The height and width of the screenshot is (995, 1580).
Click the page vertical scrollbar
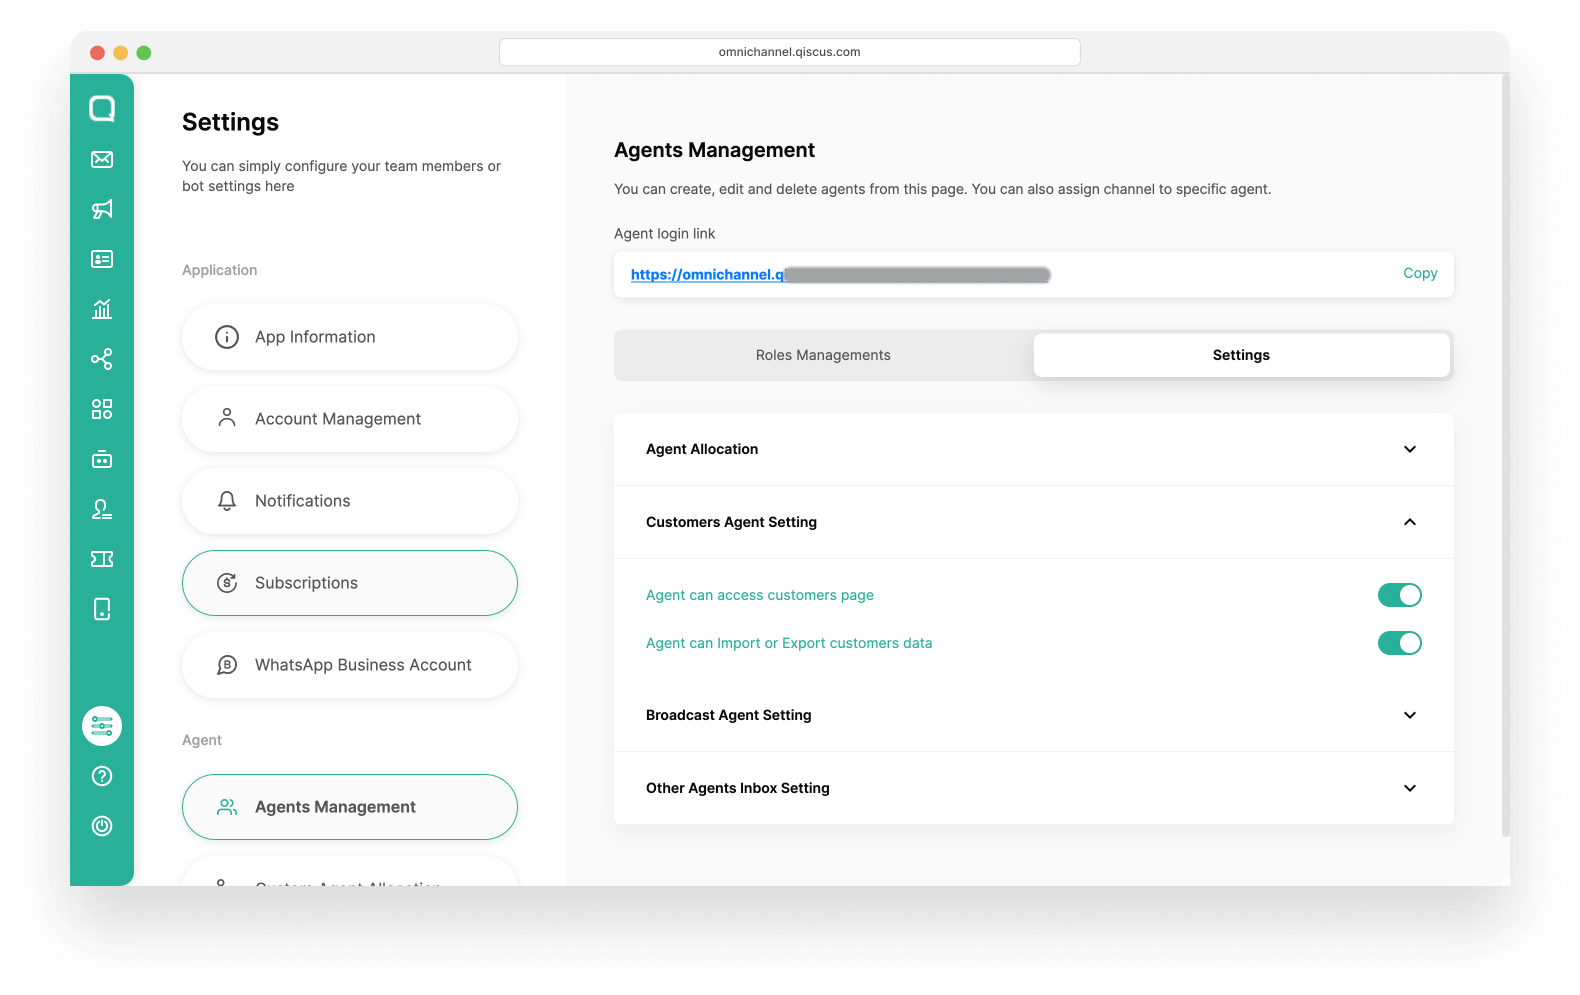1506,455
